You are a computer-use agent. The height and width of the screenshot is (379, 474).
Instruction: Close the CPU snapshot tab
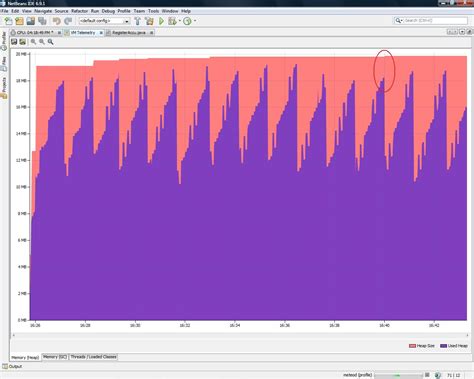(59, 33)
